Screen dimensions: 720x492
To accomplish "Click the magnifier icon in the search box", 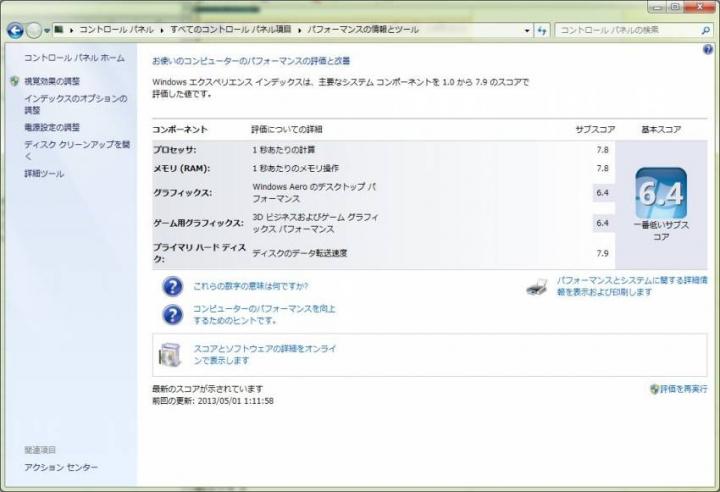I will pos(706,30).
